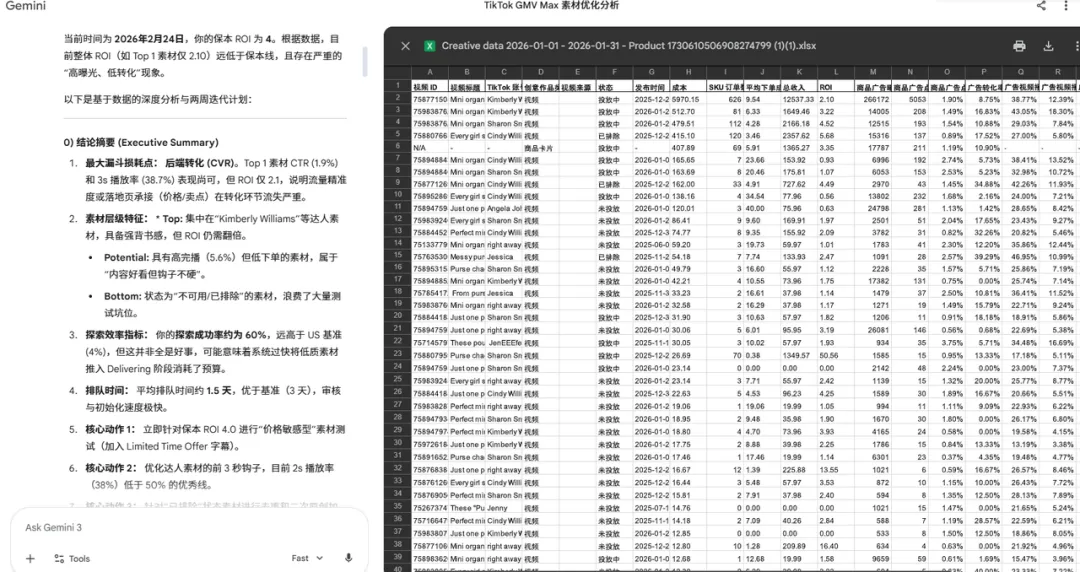Start voice input with the microphone

(x=349, y=558)
